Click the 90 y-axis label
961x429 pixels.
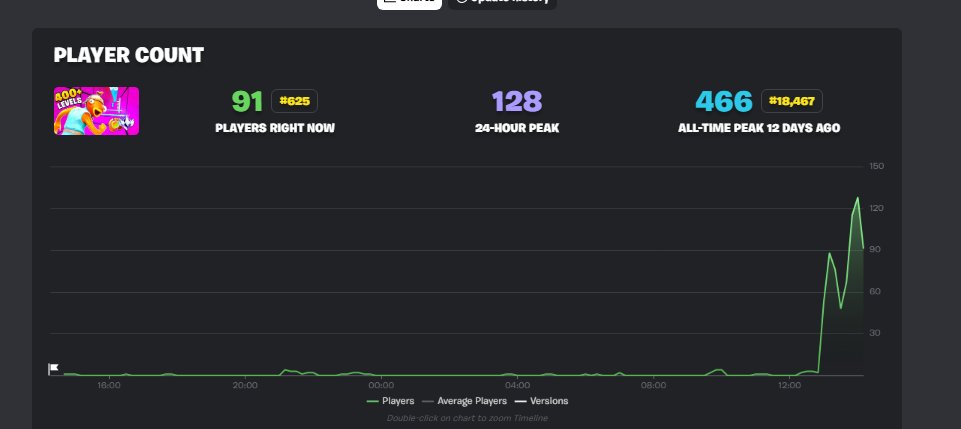coord(875,249)
